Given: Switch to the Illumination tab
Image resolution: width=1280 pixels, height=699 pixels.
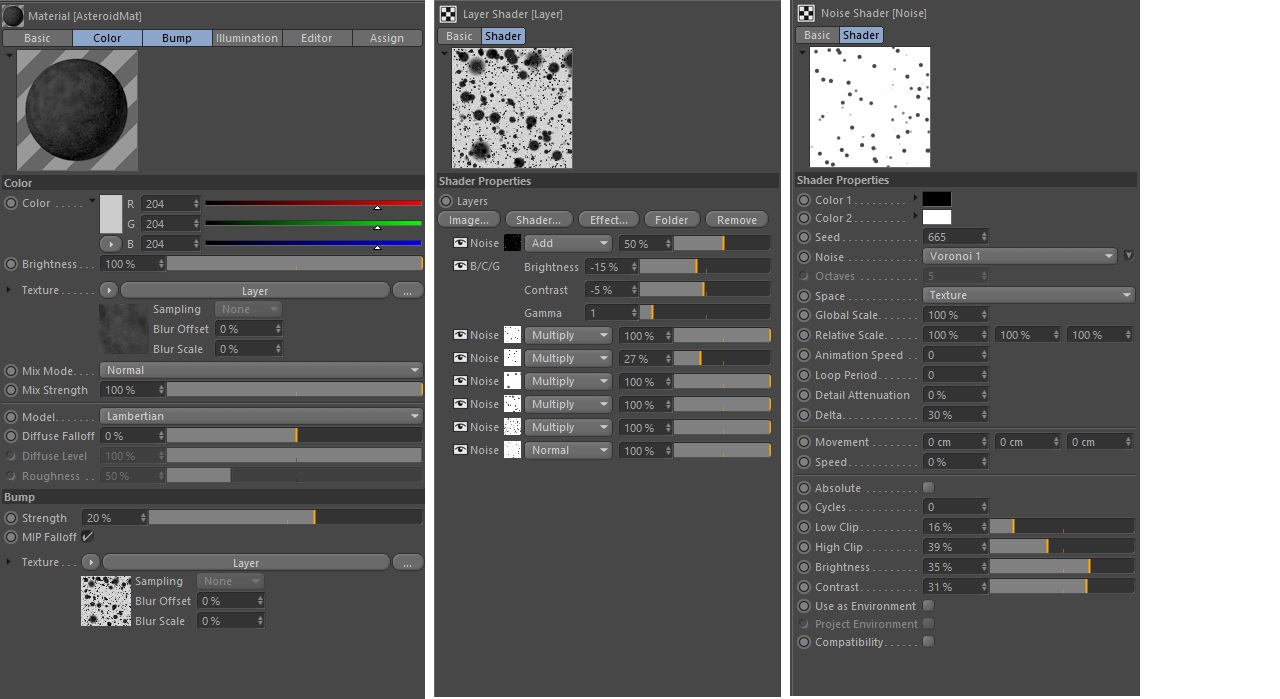Looking at the screenshot, I should [x=247, y=38].
